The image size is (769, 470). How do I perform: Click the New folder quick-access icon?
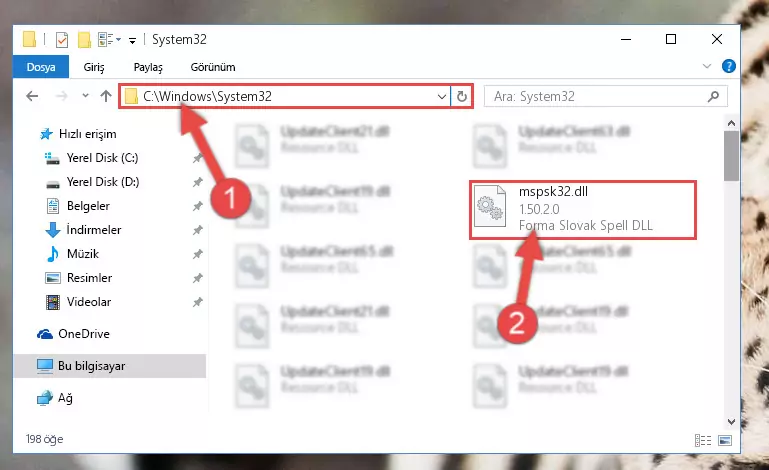click(84, 40)
